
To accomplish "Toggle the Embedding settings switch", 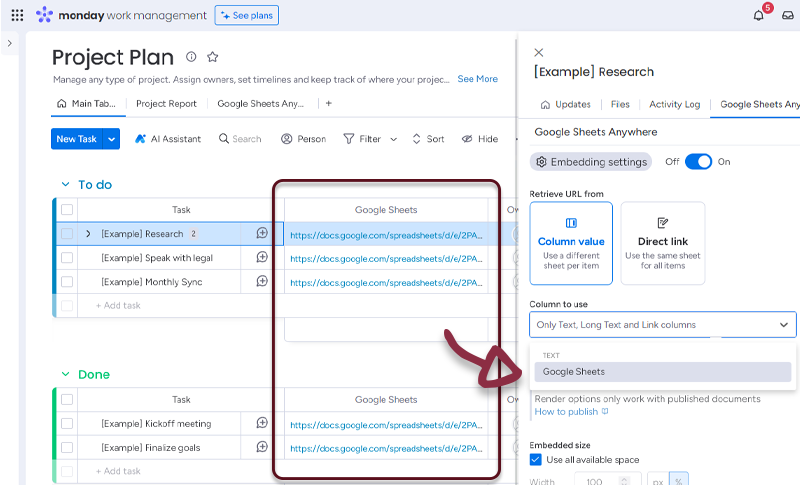I will coord(698,161).
